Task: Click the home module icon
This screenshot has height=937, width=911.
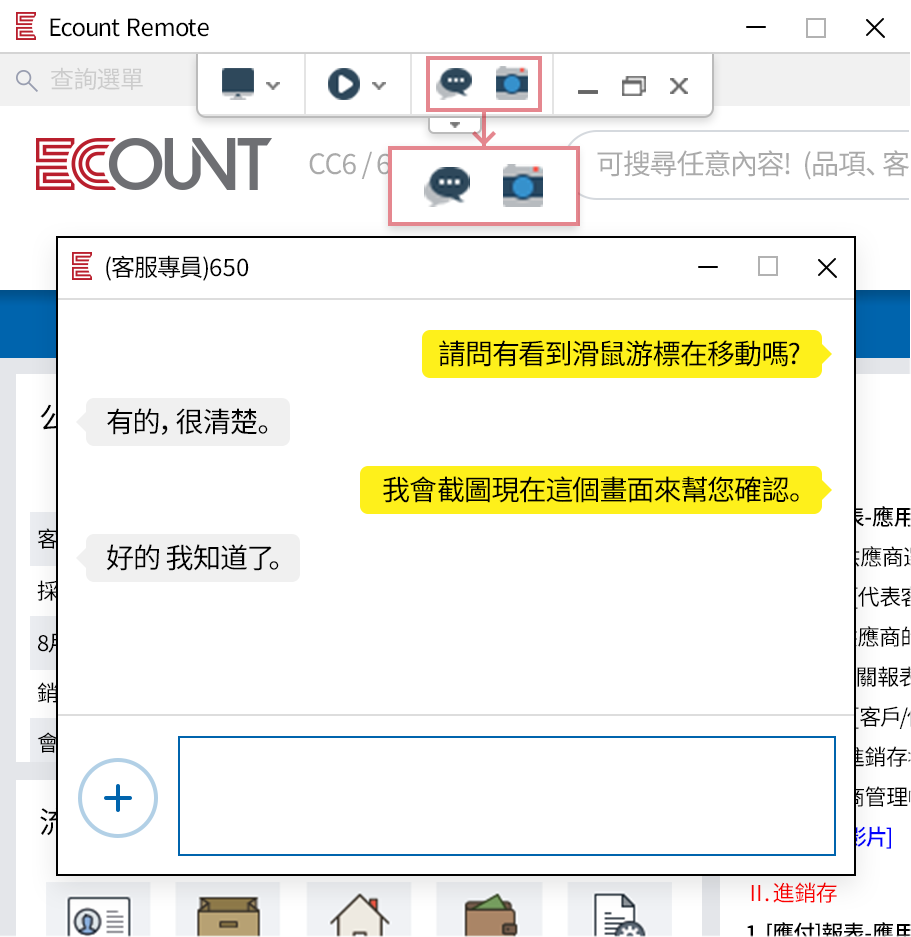Action: (358, 912)
